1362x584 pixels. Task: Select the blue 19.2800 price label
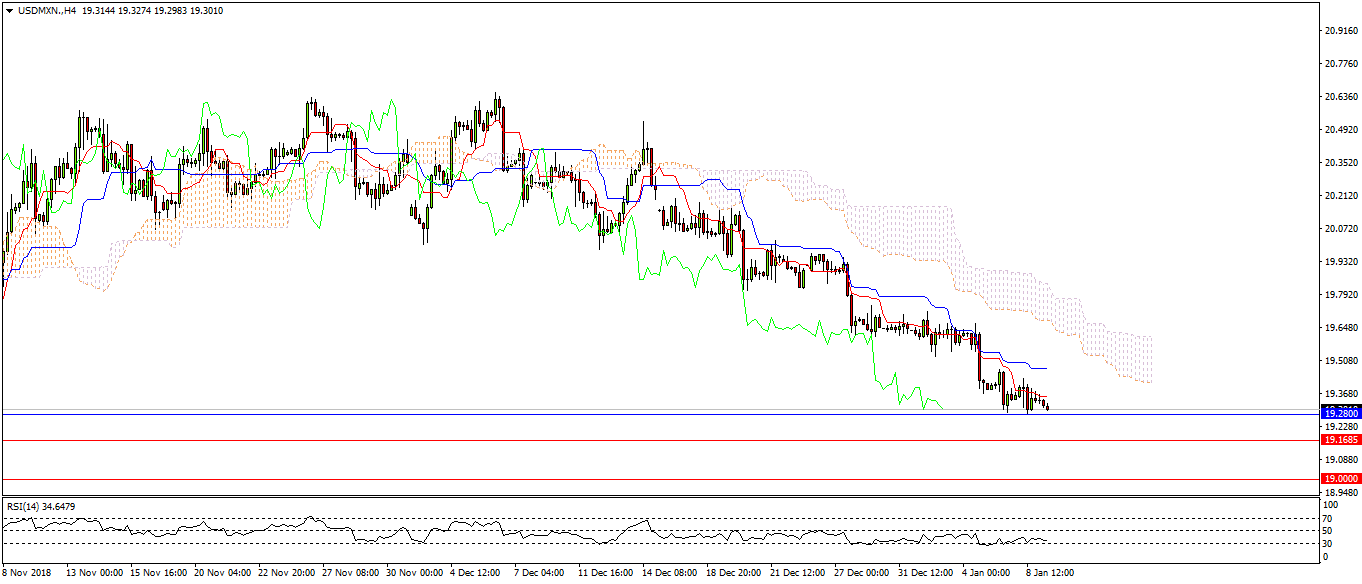coord(1339,413)
